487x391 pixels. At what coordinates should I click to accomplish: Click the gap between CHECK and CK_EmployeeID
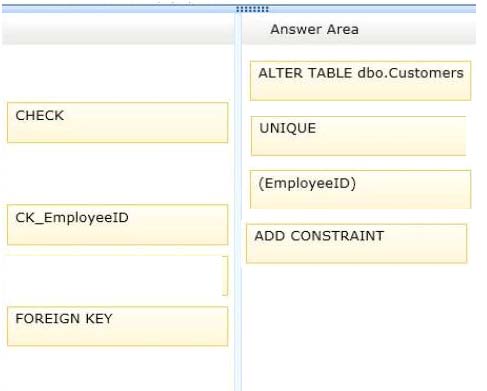point(117,174)
